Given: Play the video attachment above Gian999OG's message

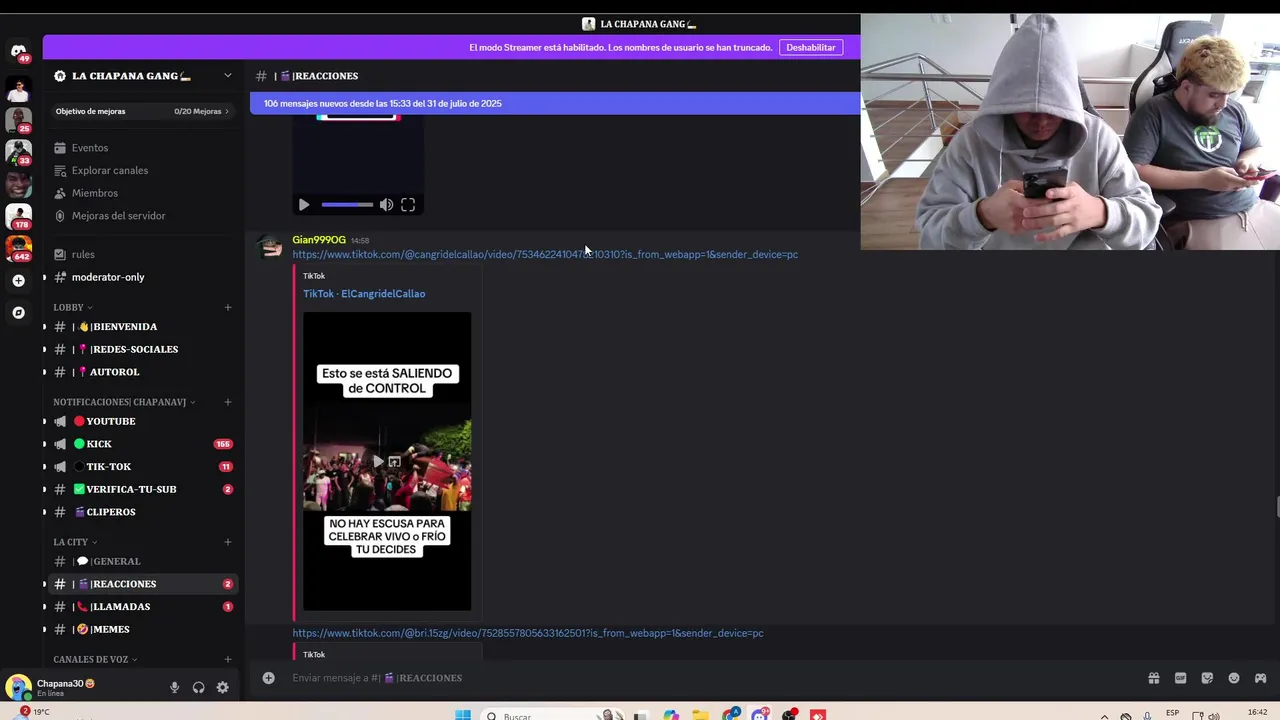Looking at the screenshot, I should (x=304, y=205).
